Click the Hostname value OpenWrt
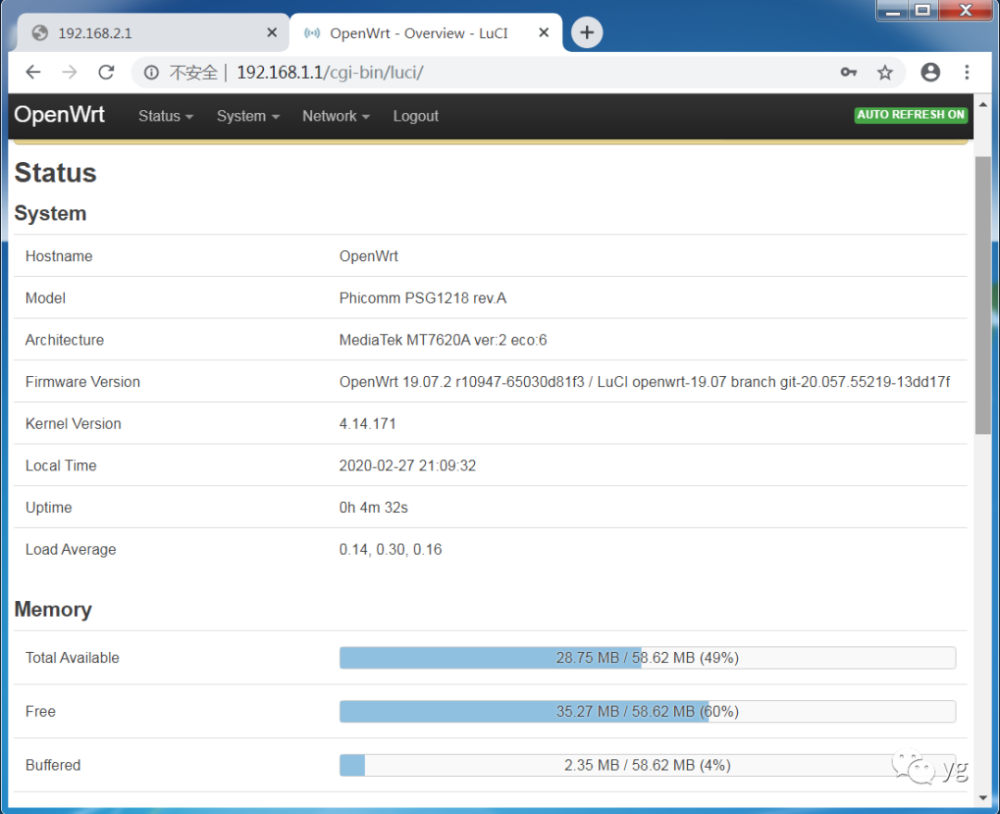This screenshot has width=1000, height=814. point(369,256)
